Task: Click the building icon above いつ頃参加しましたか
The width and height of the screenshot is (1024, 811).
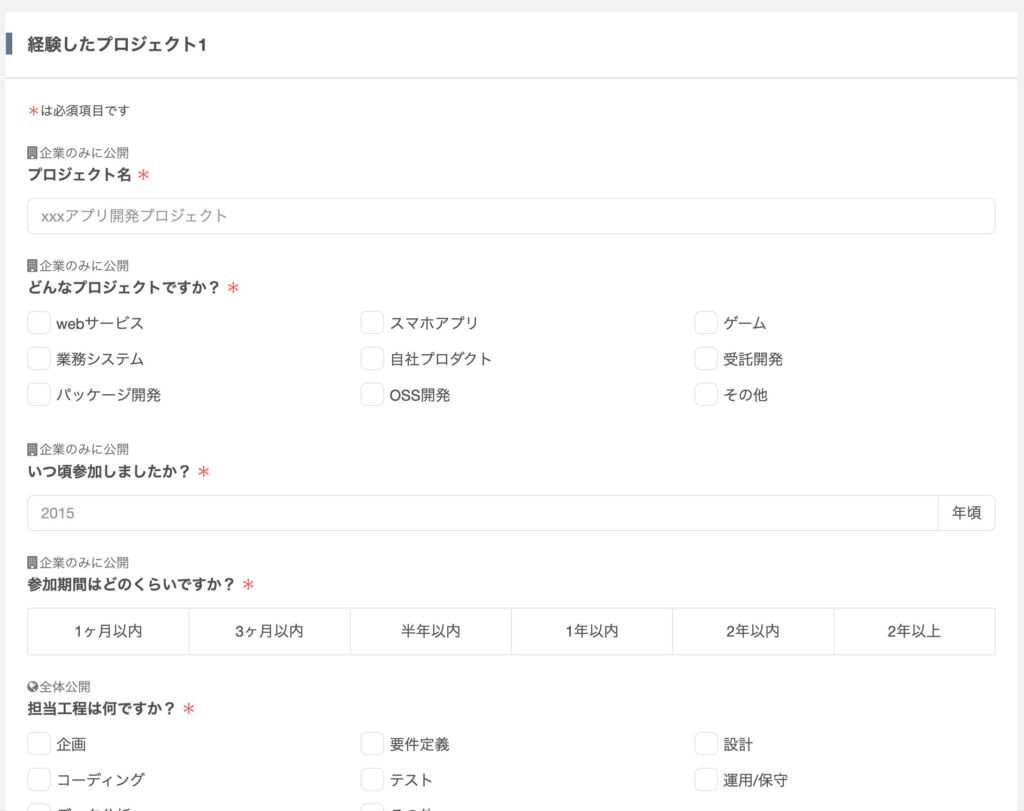Action: click(32, 449)
